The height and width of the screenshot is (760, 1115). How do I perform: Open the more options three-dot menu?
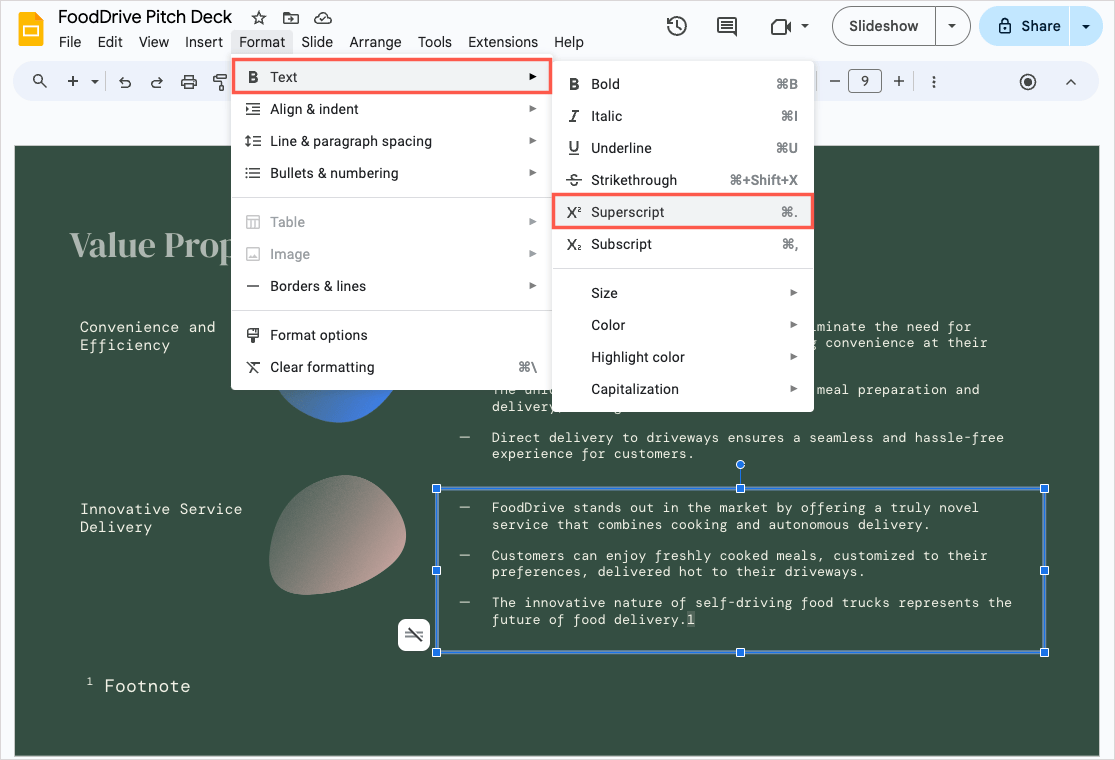934,82
